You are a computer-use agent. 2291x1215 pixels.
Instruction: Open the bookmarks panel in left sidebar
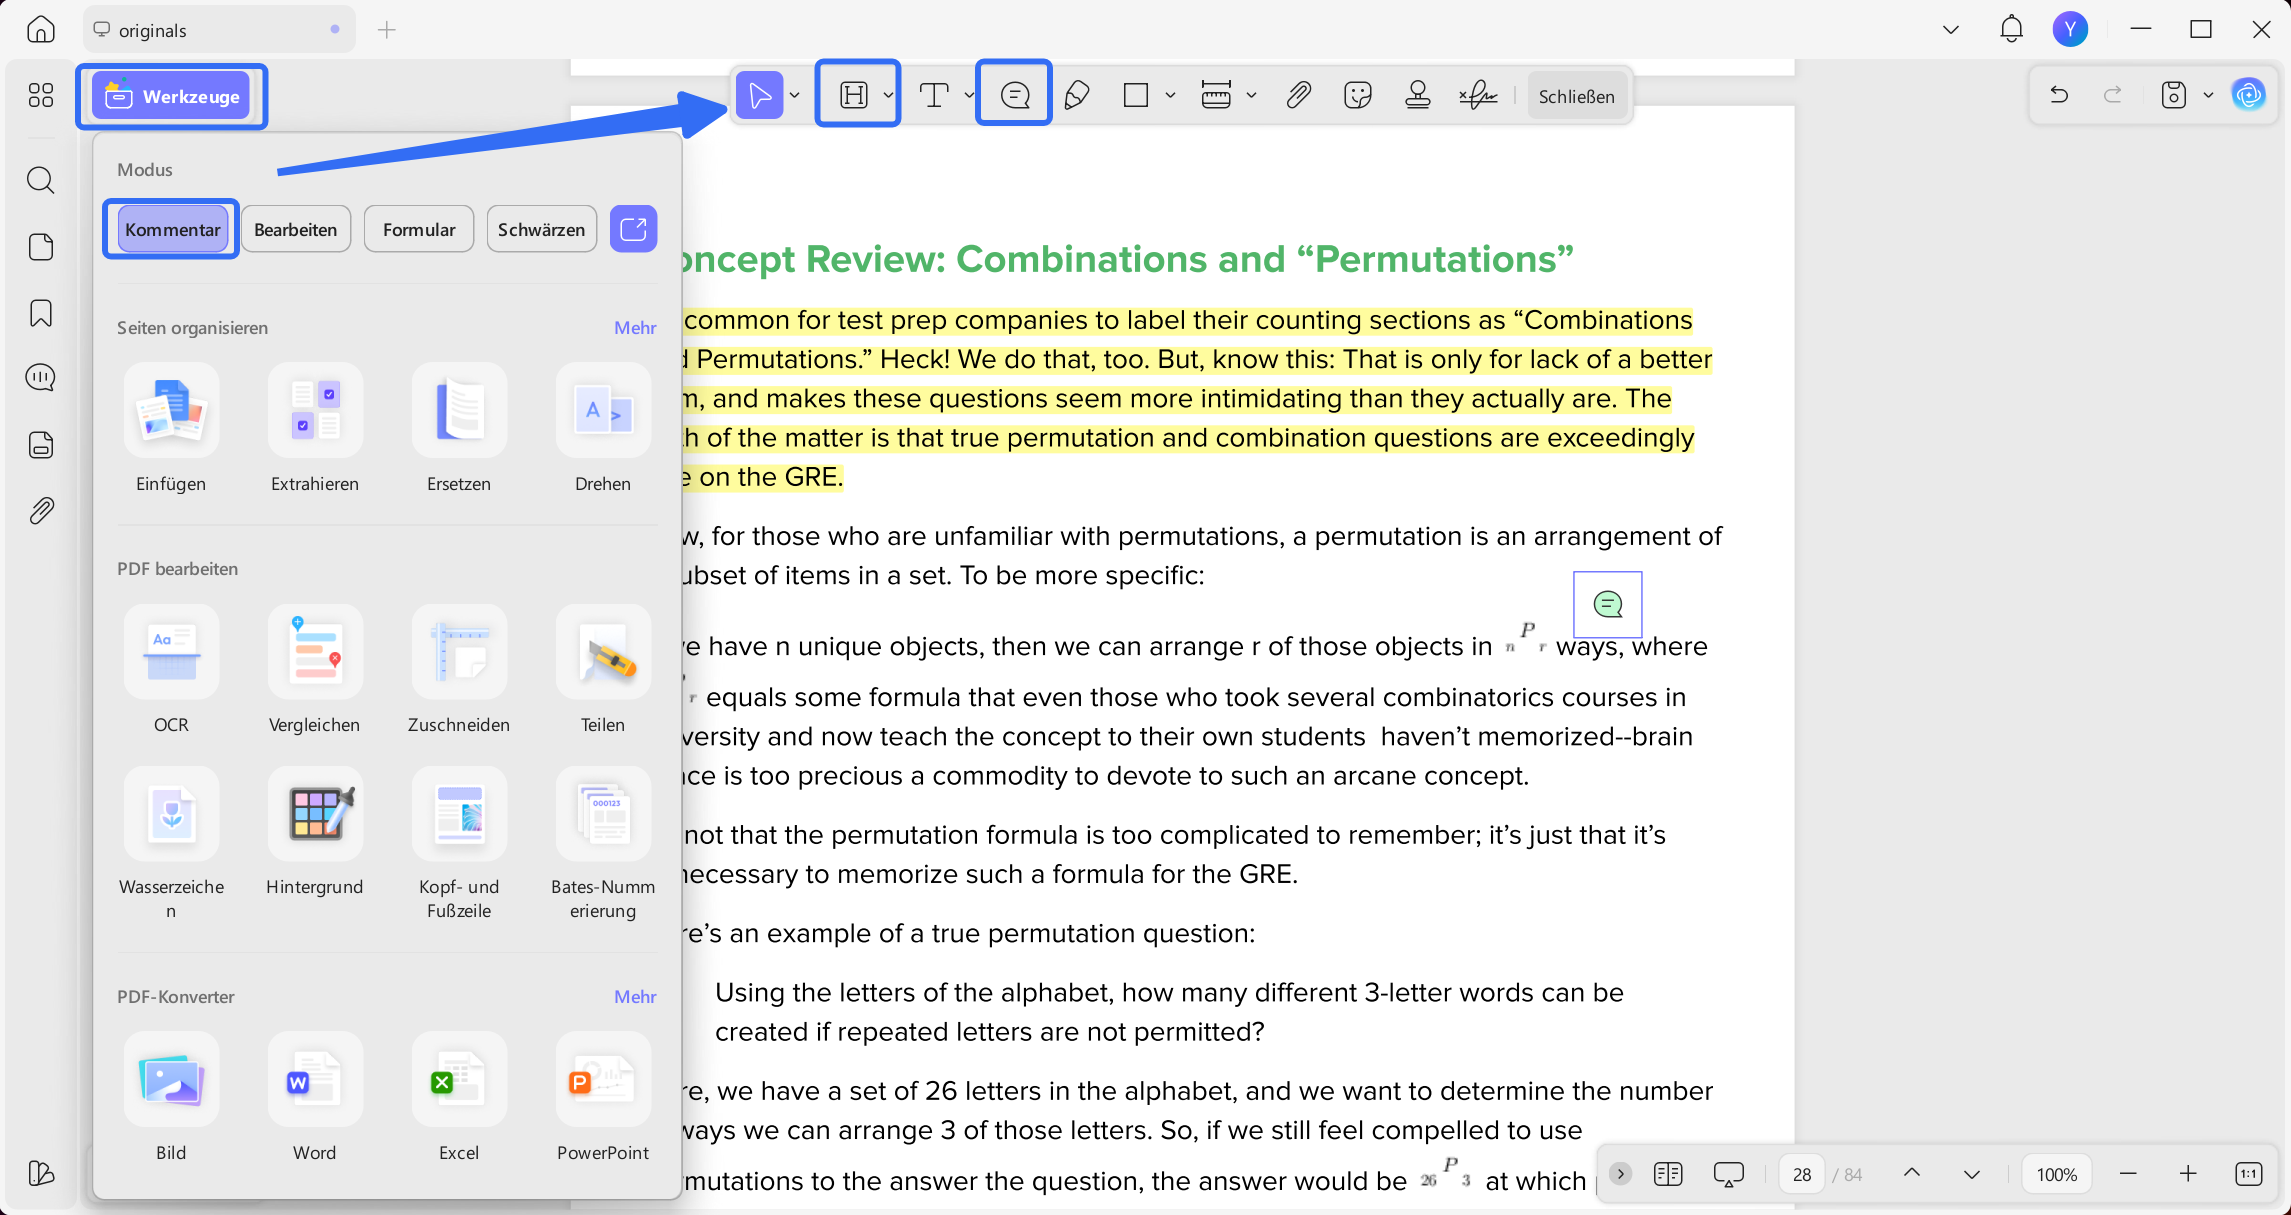click(41, 313)
